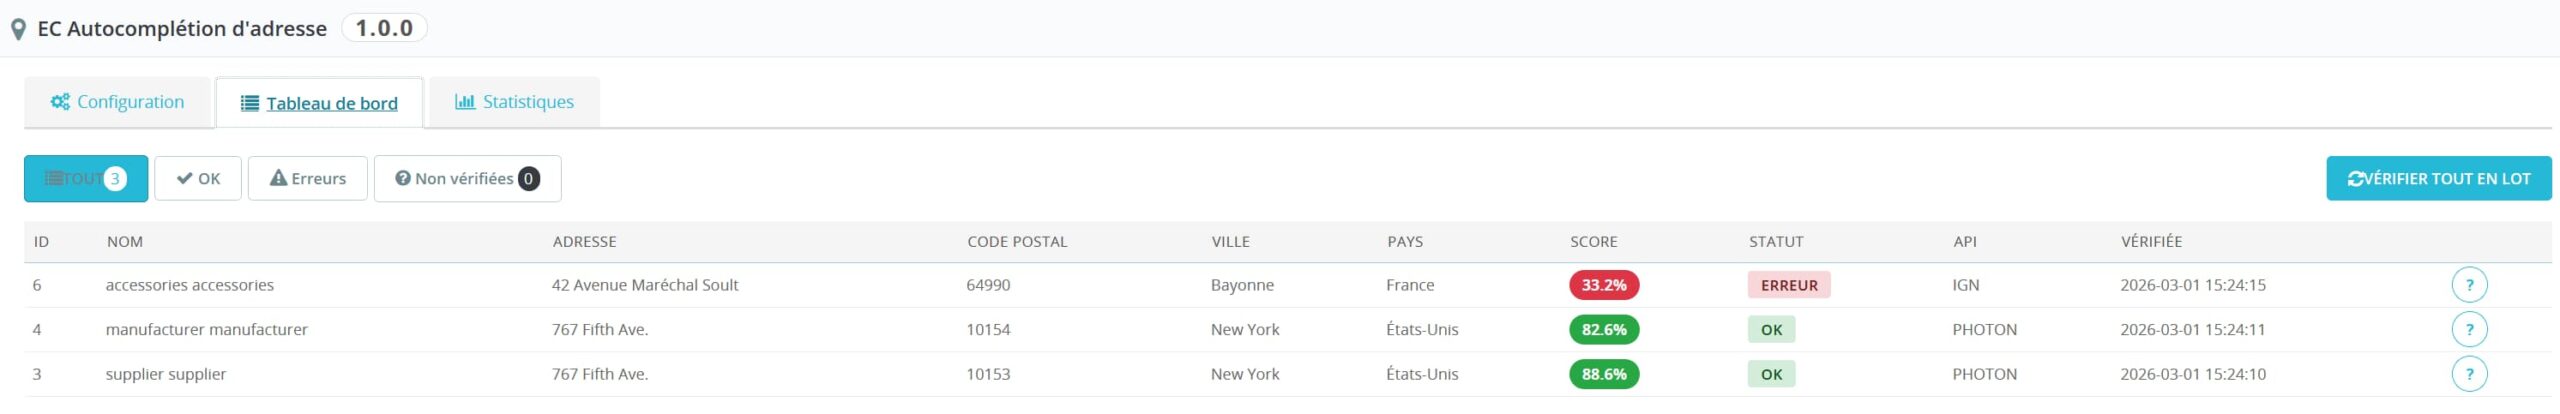Open help icon for accessories address row

(2469, 285)
